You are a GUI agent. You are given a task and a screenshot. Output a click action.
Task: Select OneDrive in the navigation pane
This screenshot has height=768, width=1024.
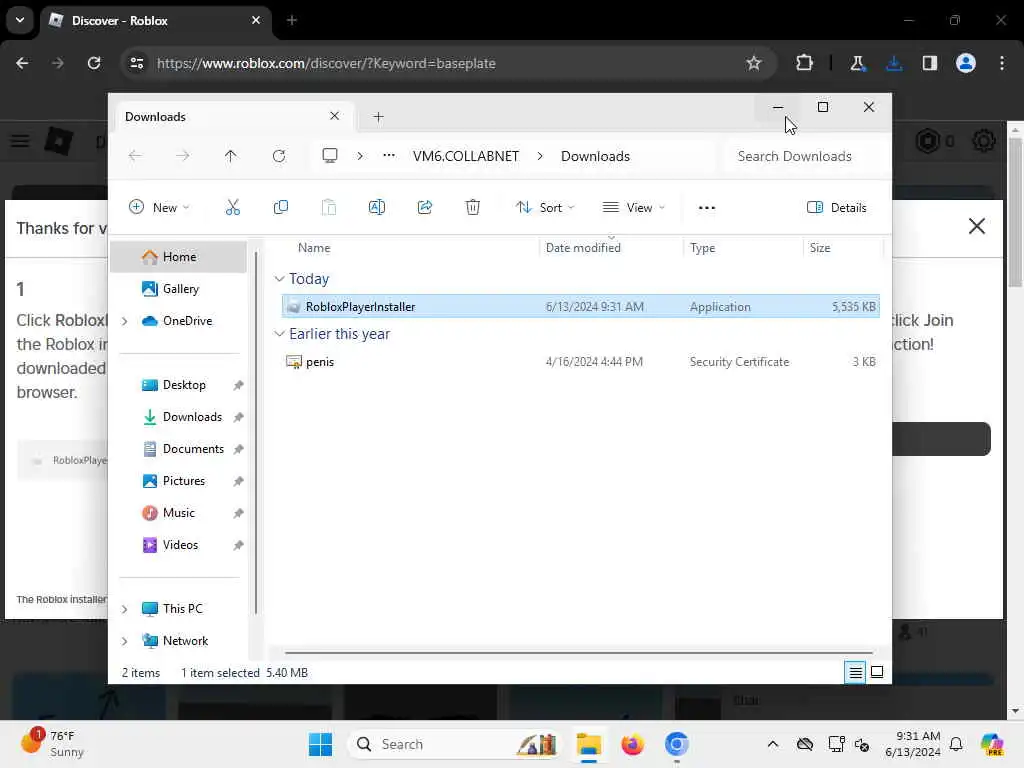[x=187, y=321]
